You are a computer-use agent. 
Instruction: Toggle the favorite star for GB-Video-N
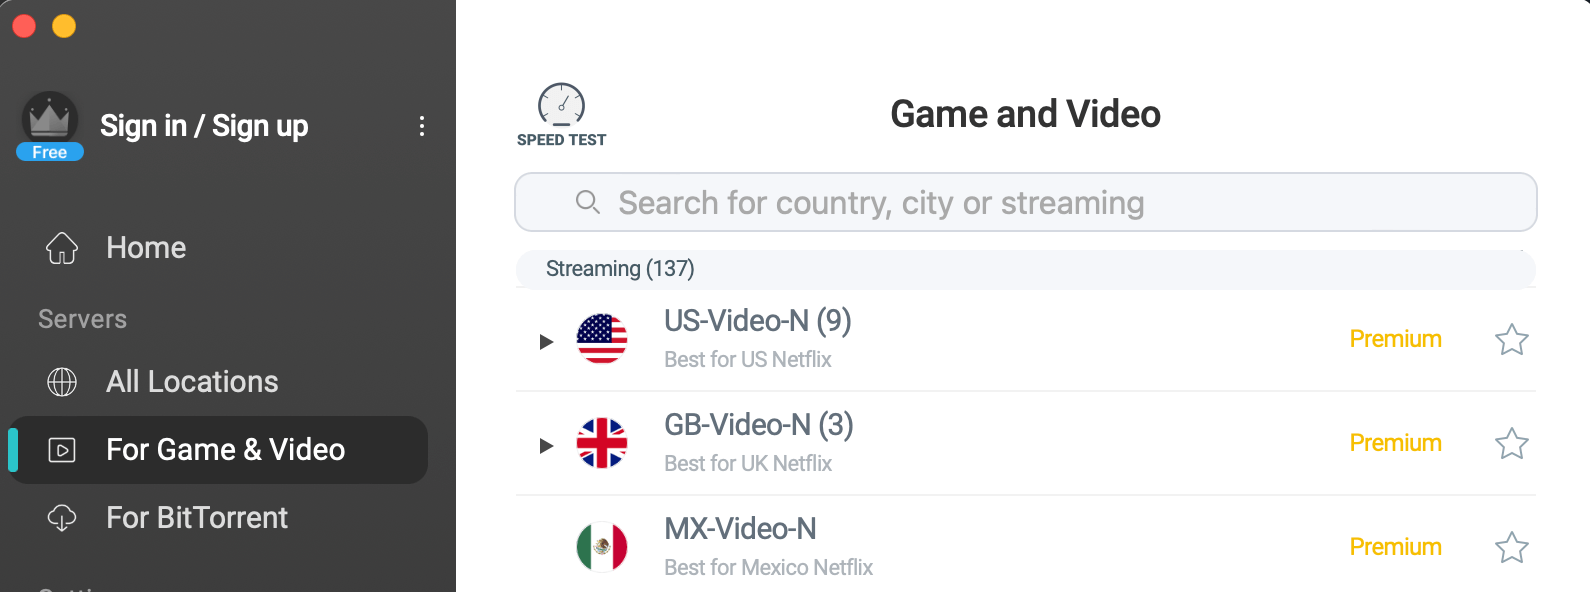coord(1511,444)
